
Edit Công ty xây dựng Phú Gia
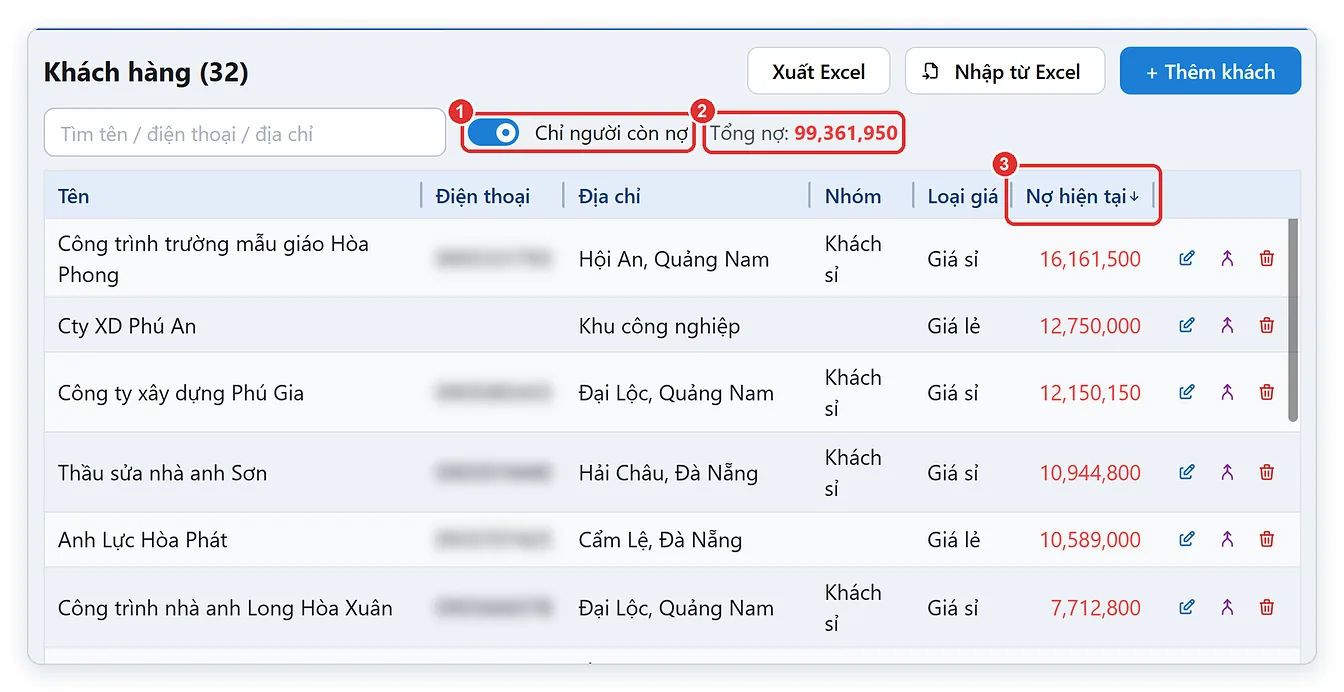[x=1187, y=392]
